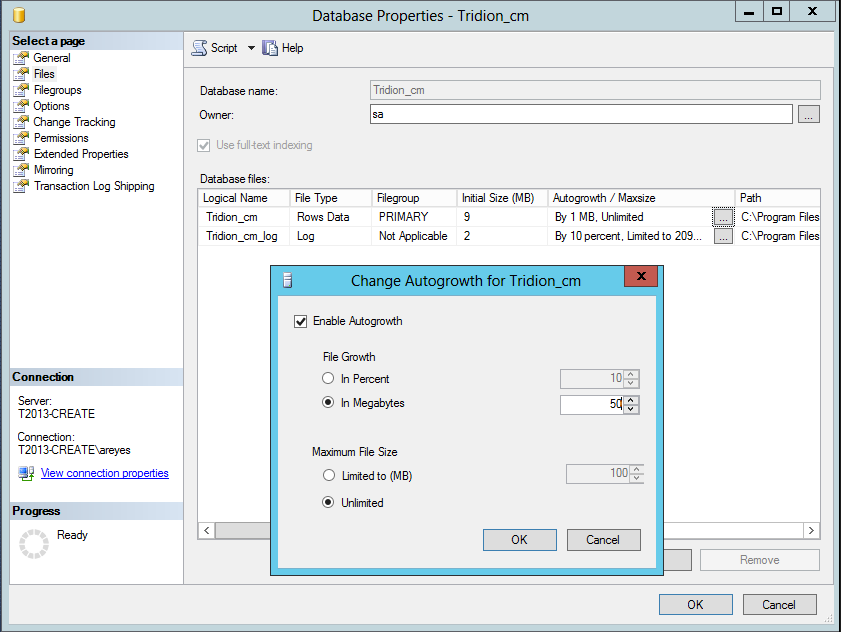Viewport: 841px width, 632px height.
Task: Select the In Percent radio button
Action: [x=328, y=379]
